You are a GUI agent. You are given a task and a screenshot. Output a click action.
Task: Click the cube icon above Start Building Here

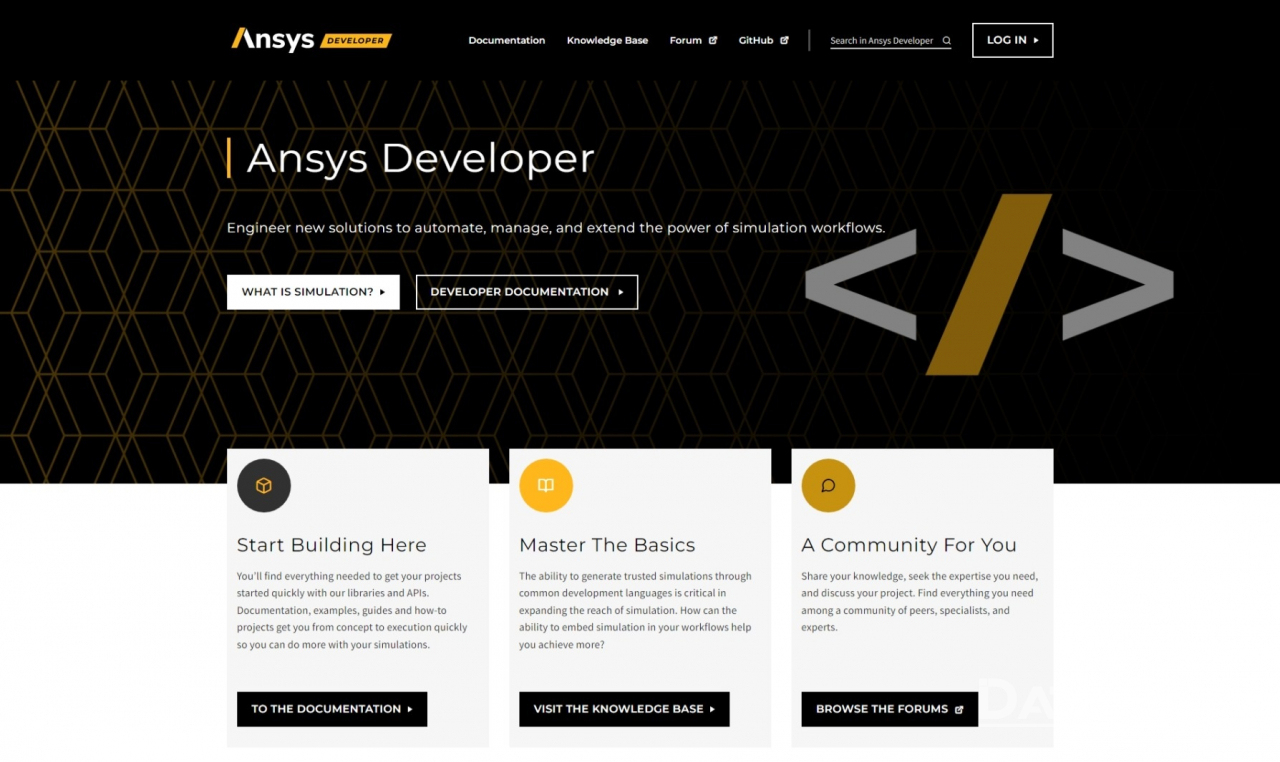(264, 486)
